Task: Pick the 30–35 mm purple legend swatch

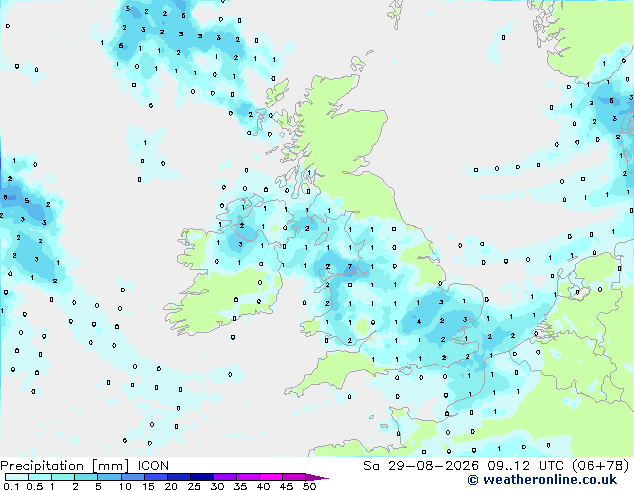Action: pyautogui.click(x=225, y=477)
